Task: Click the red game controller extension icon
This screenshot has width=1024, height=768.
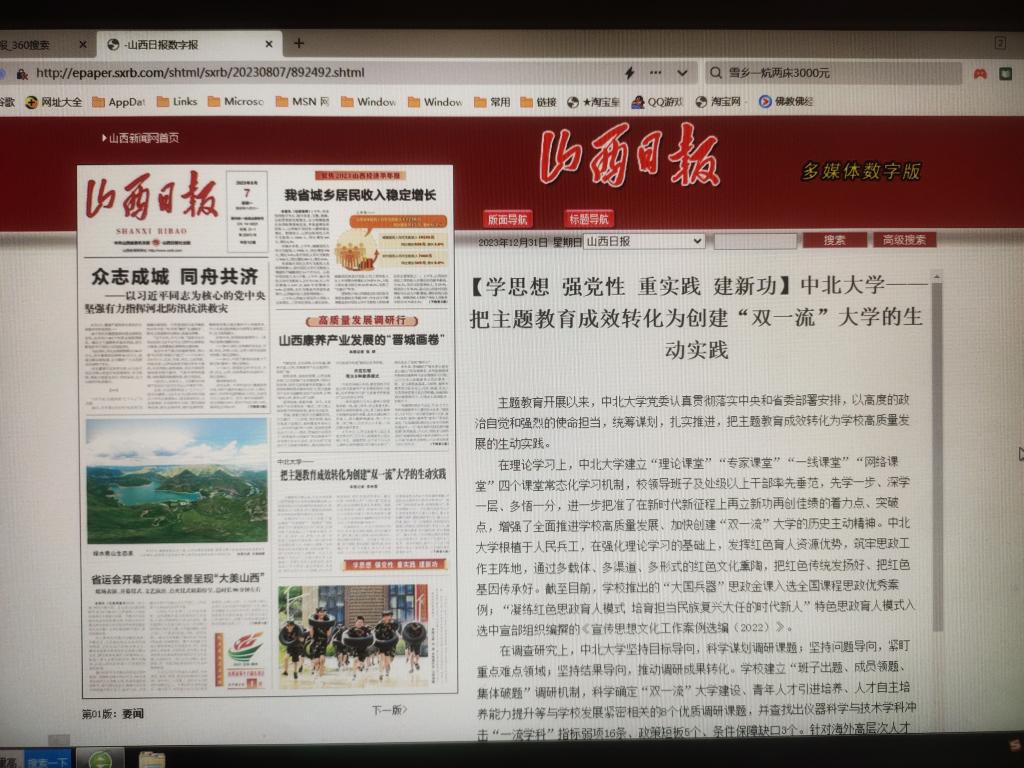Action: coord(979,73)
